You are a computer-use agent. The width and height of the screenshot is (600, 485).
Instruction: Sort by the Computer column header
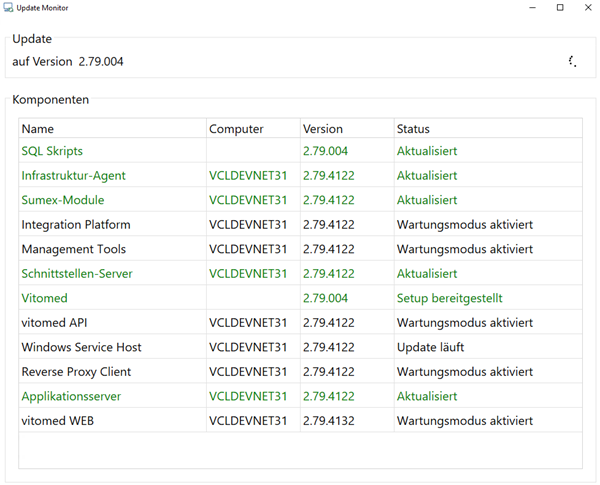(x=253, y=129)
